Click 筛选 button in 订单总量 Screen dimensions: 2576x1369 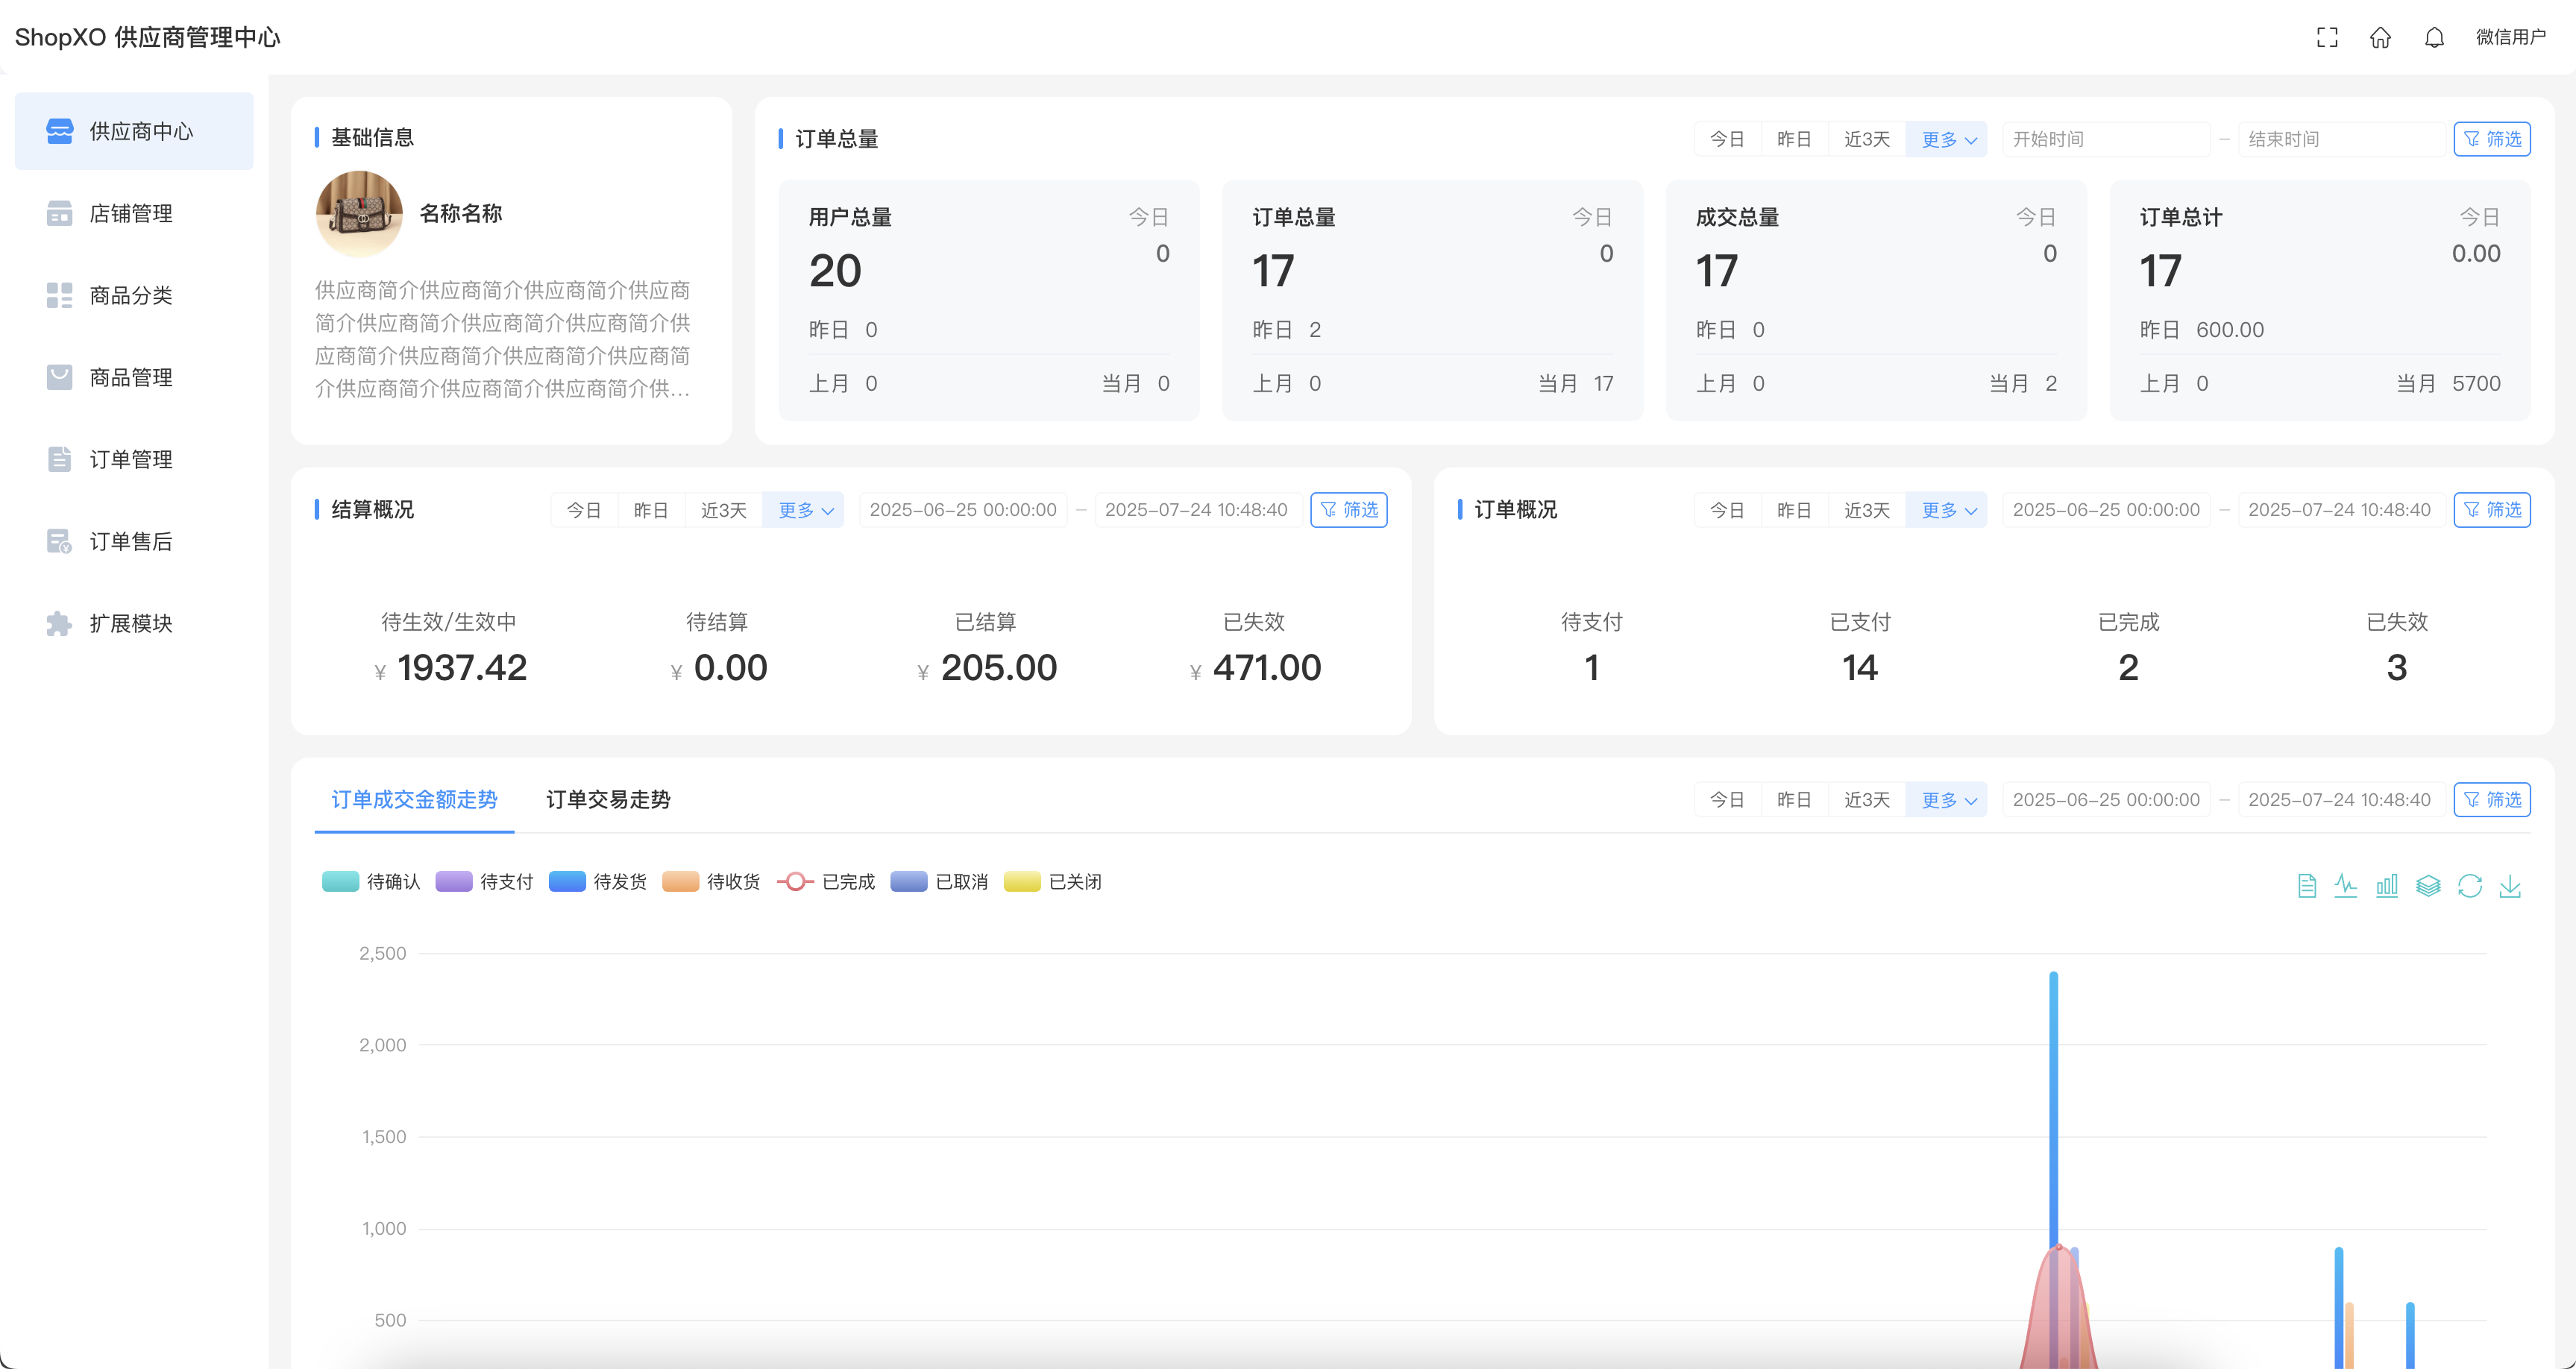tap(2492, 140)
